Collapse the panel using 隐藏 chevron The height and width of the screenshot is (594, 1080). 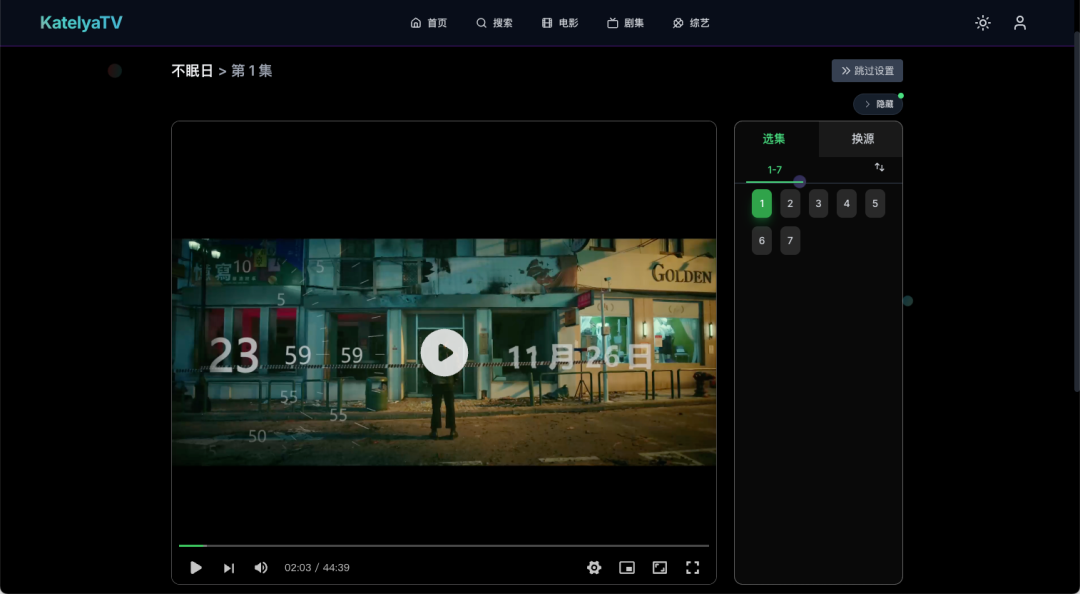[876, 103]
